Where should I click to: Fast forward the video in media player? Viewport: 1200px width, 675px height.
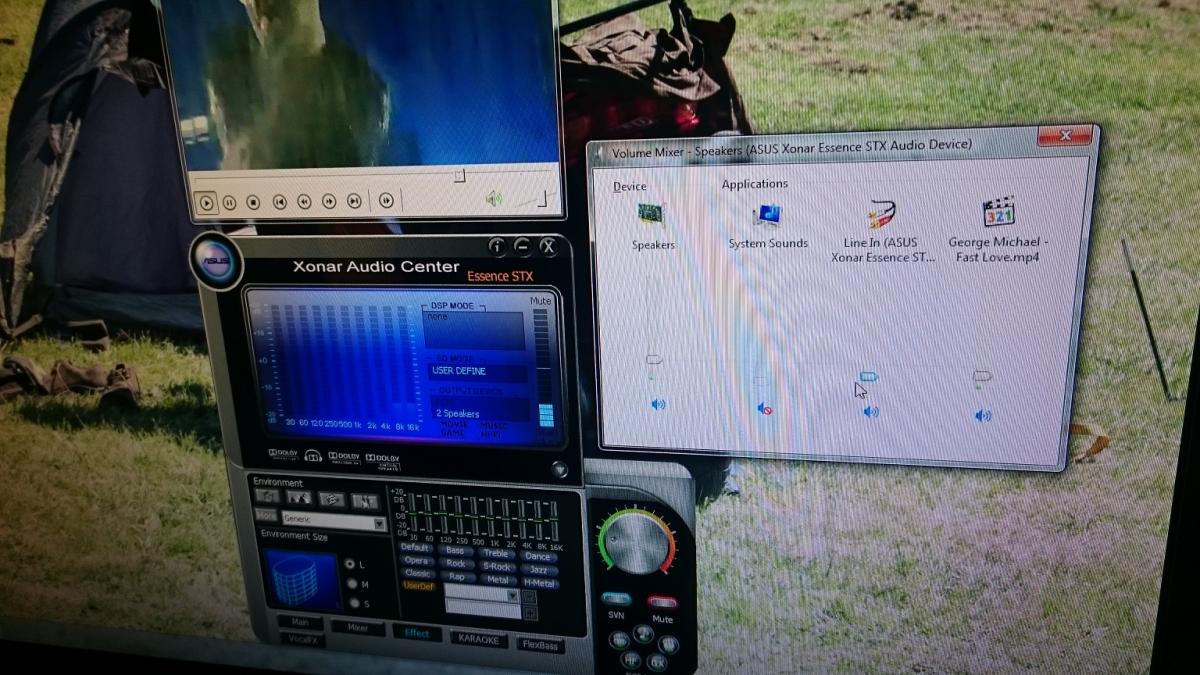(x=329, y=202)
